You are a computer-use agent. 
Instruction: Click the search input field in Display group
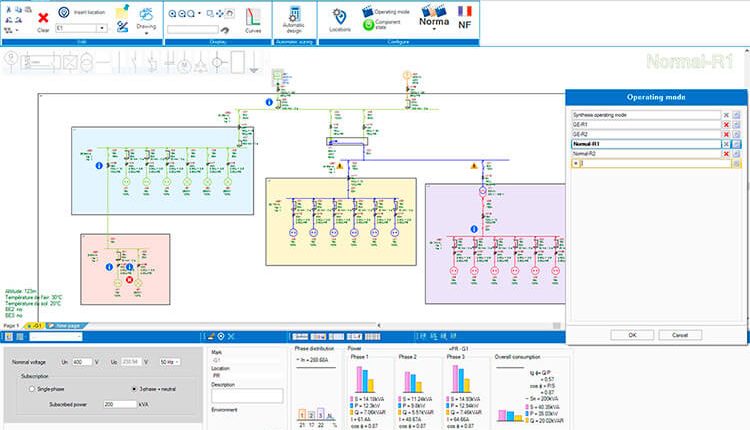coord(193,30)
